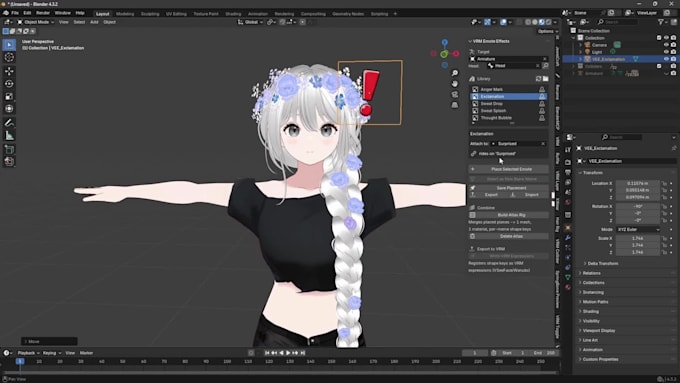Viewport: 680px width, 383px height.
Task: Open the Playback dropdown in timeline
Action: [x=28, y=353]
